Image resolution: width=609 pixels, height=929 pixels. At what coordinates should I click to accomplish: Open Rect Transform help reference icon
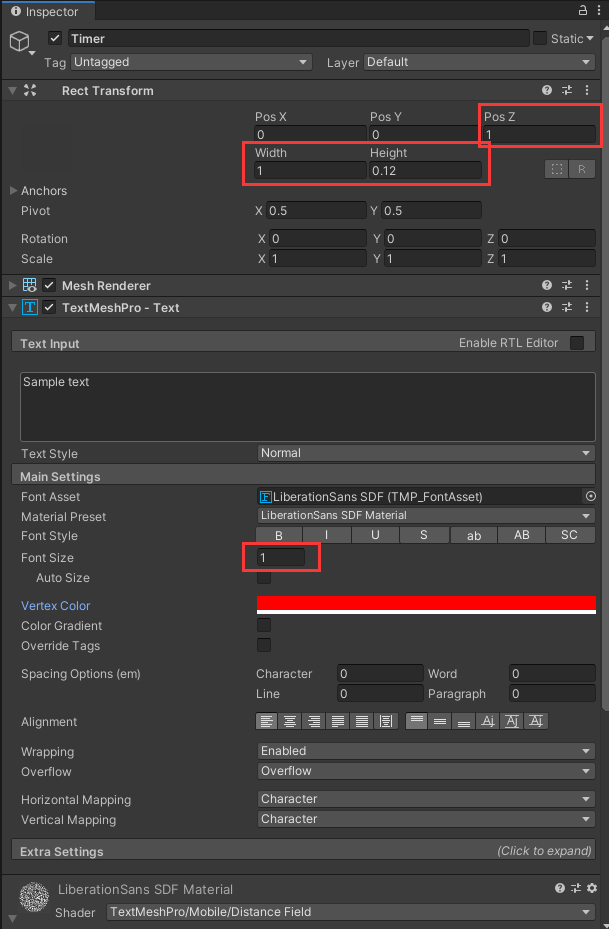[547, 90]
